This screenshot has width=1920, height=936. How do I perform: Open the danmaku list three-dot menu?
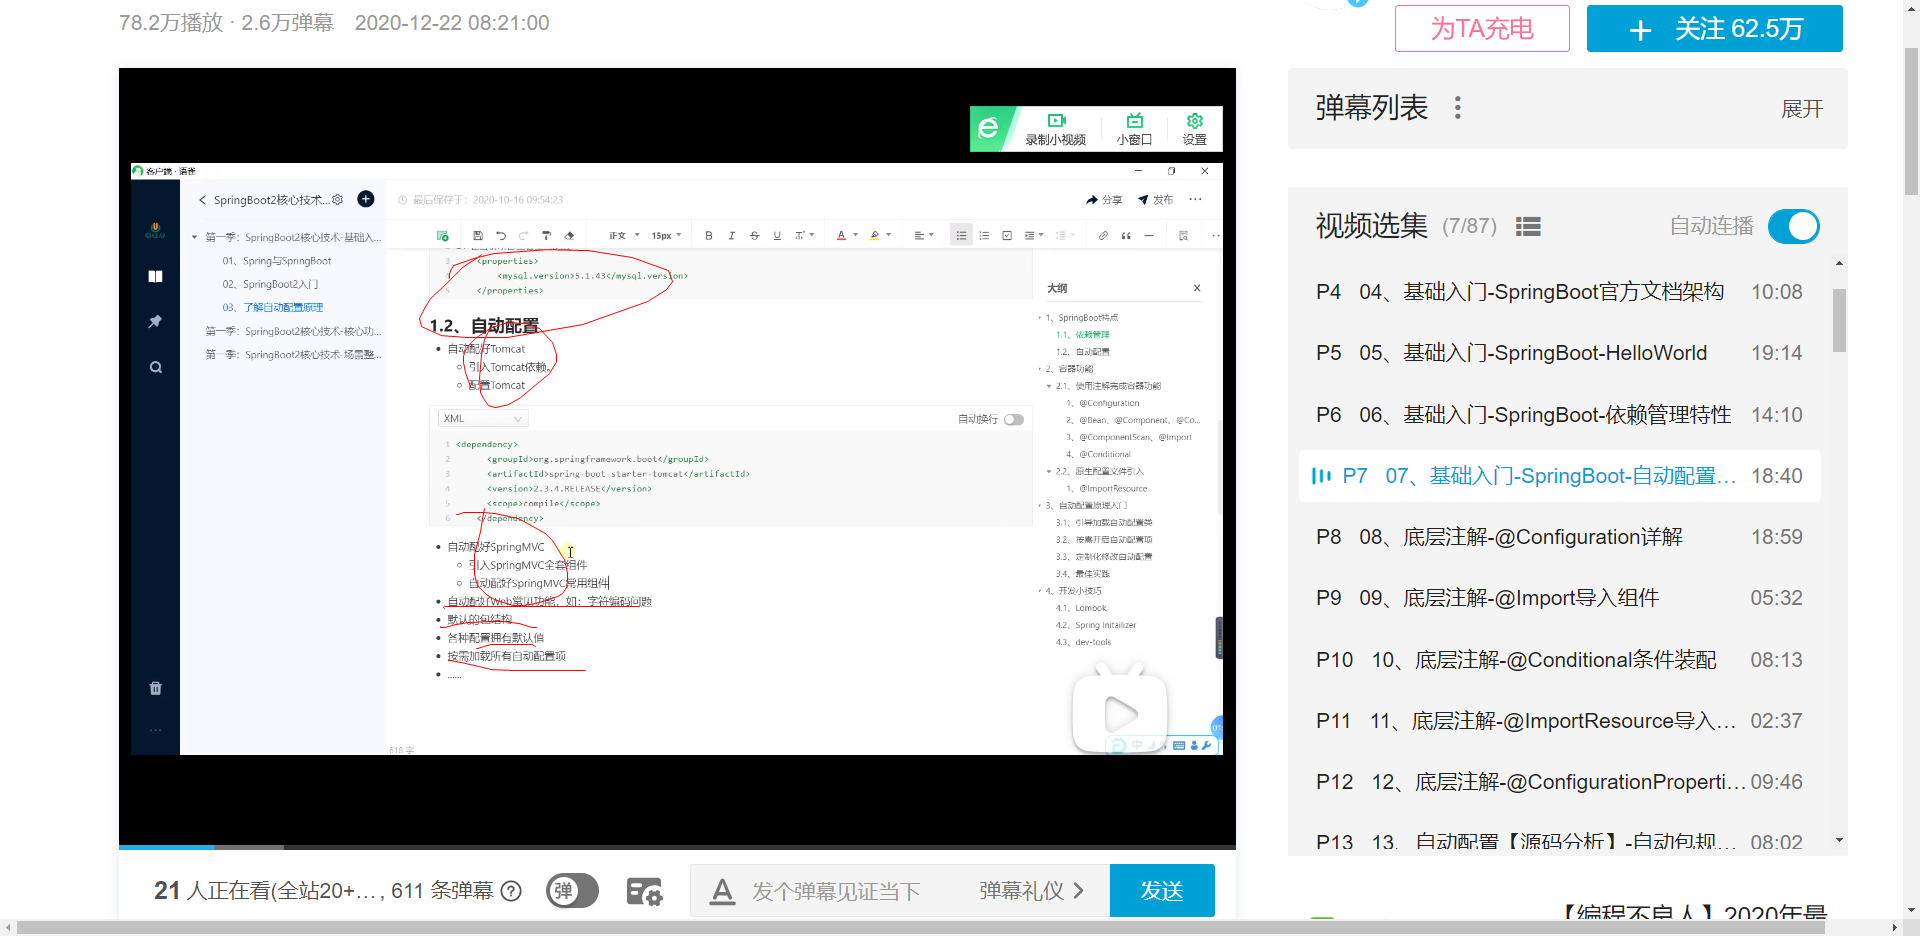click(x=1458, y=108)
